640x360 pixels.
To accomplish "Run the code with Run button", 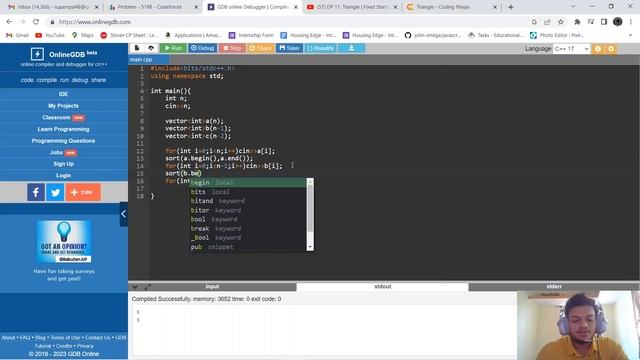I will [x=173, y=48].
